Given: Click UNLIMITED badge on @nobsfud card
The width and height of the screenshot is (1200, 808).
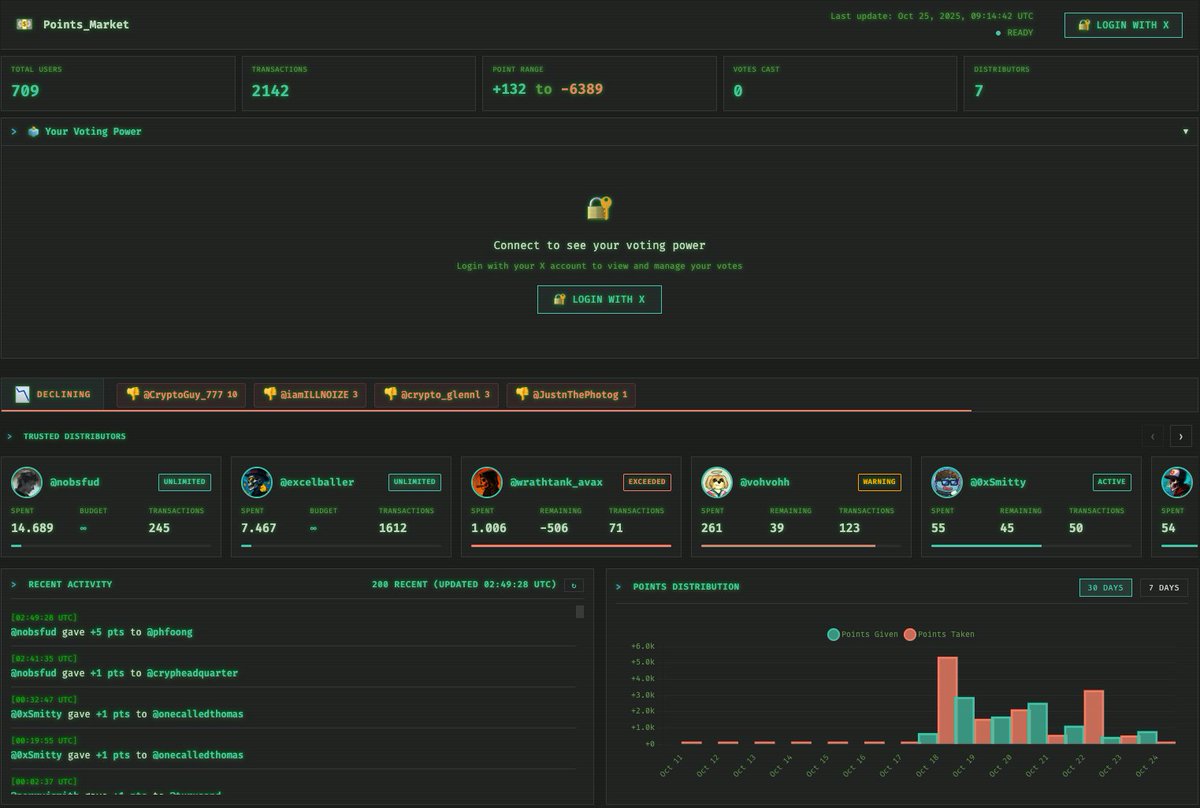Looking at the screenshot, I should [184, 482].
